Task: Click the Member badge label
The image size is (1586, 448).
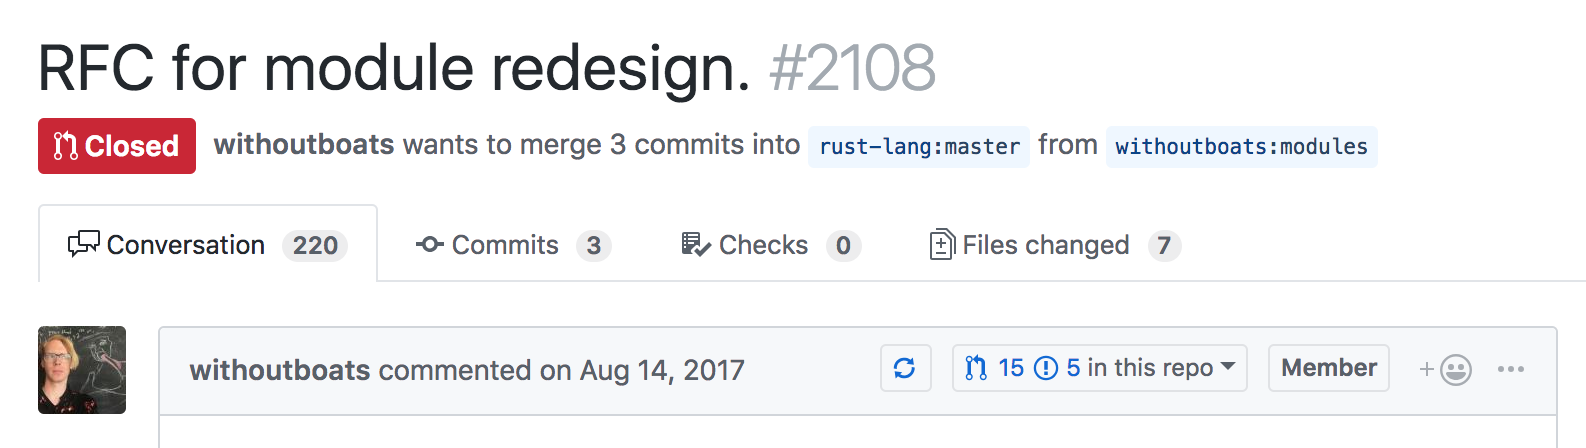Action: click(x=1328, y=369)
